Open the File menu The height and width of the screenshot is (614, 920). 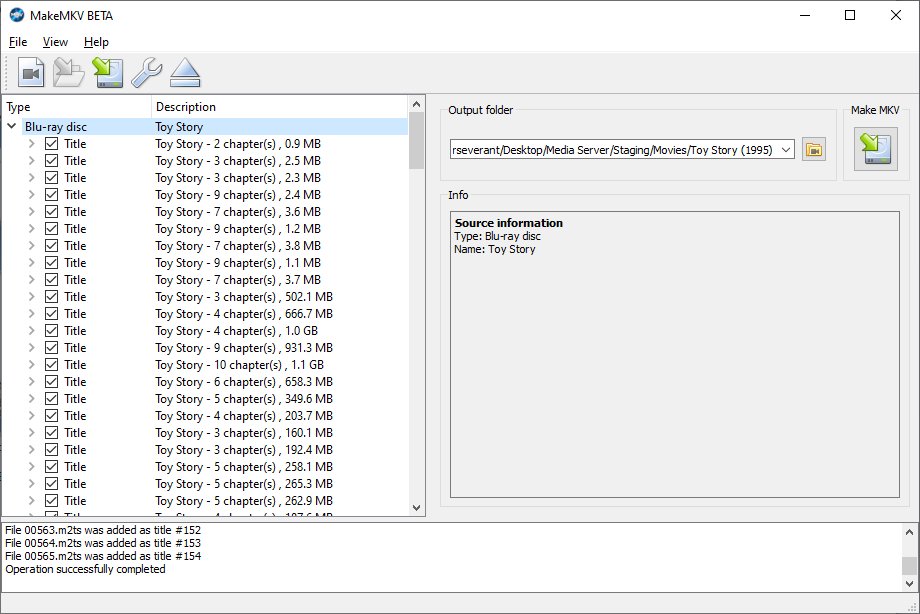[18, 42]
